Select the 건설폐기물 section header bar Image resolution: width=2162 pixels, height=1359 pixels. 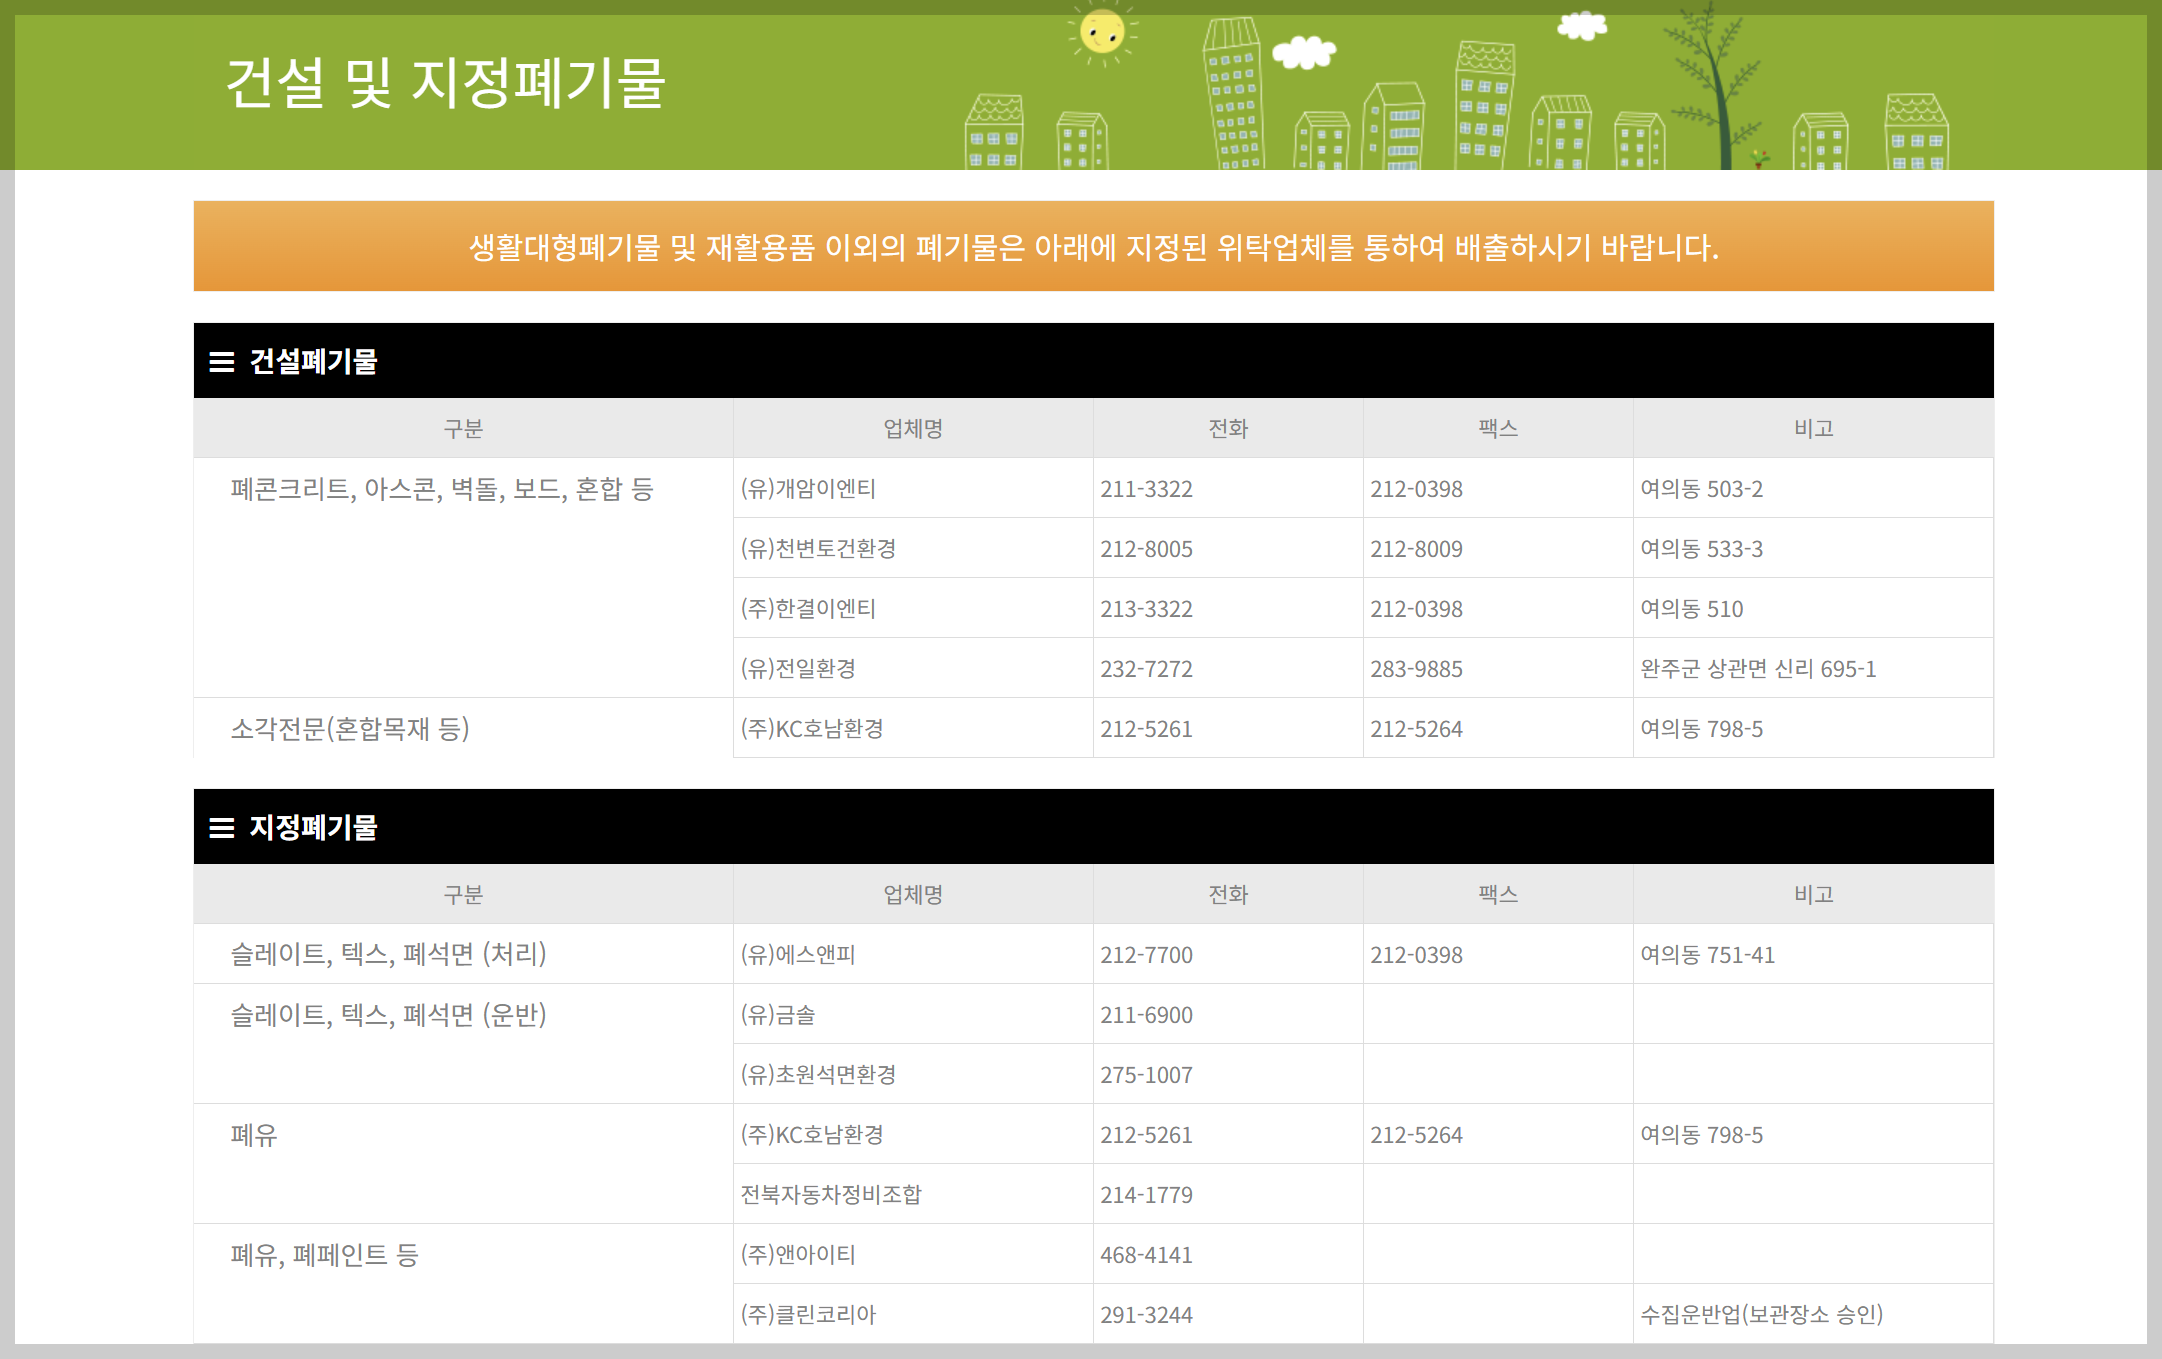[1093, 361]
